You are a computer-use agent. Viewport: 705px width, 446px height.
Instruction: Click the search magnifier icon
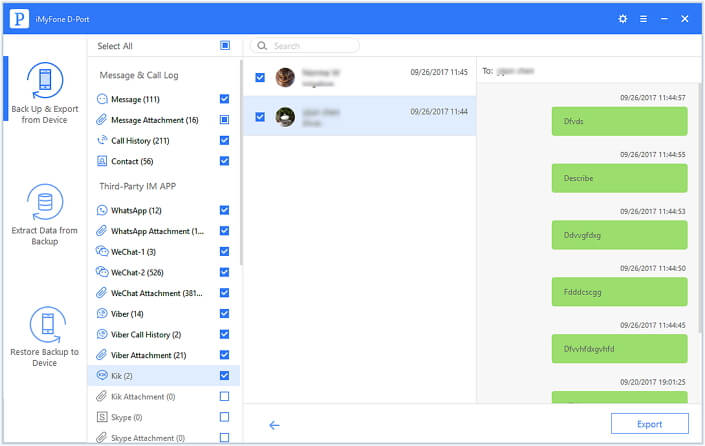[x=262, y=45]
